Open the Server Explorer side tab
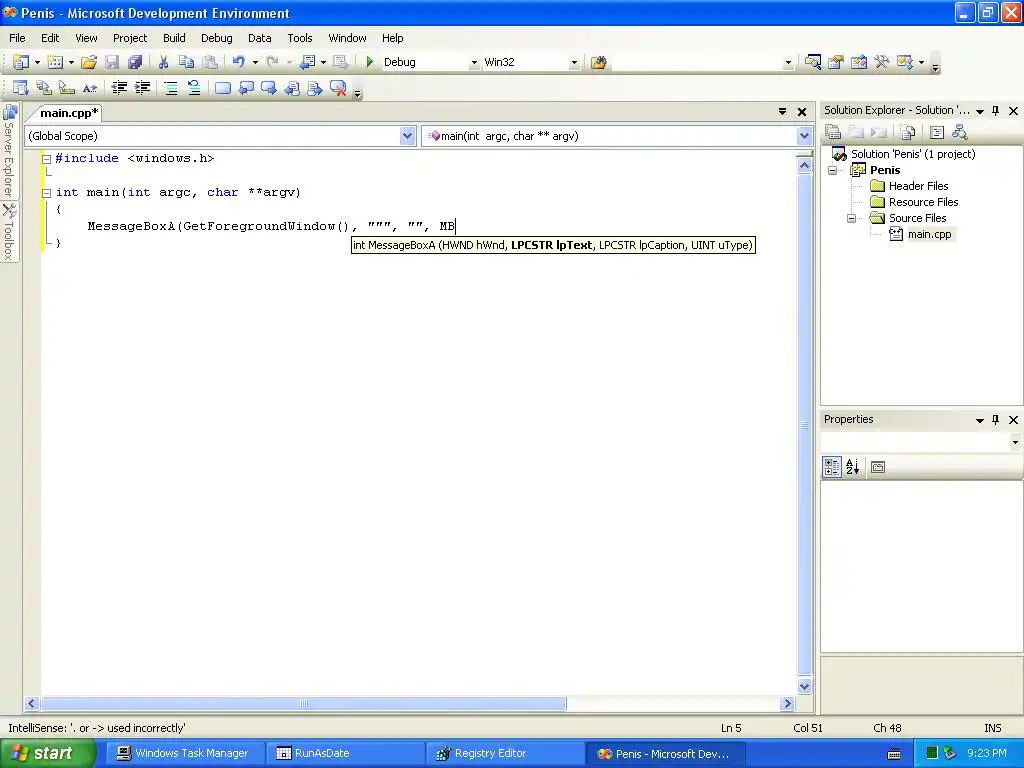The image size is (1024, 768). (x=9, y=152)
